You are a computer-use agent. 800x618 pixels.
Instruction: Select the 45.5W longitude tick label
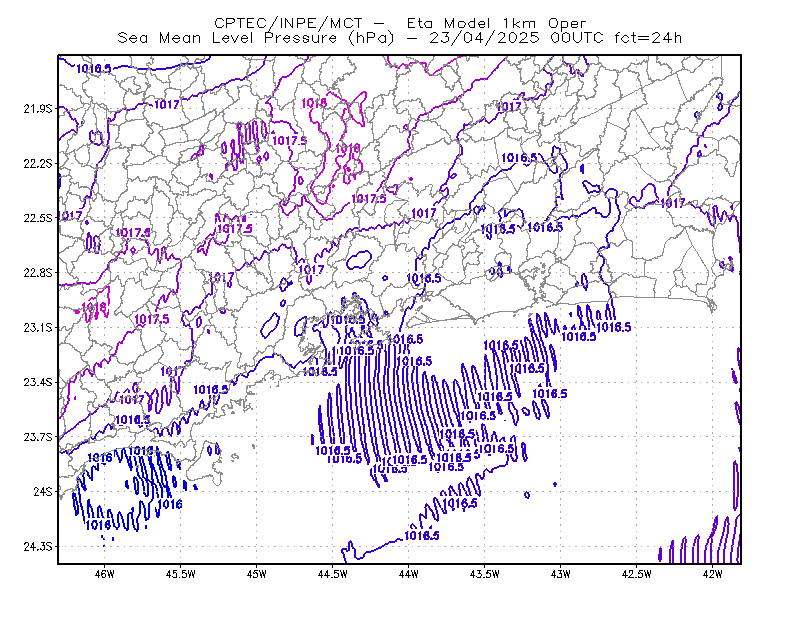pyautogui.click(x=181, y=574)
